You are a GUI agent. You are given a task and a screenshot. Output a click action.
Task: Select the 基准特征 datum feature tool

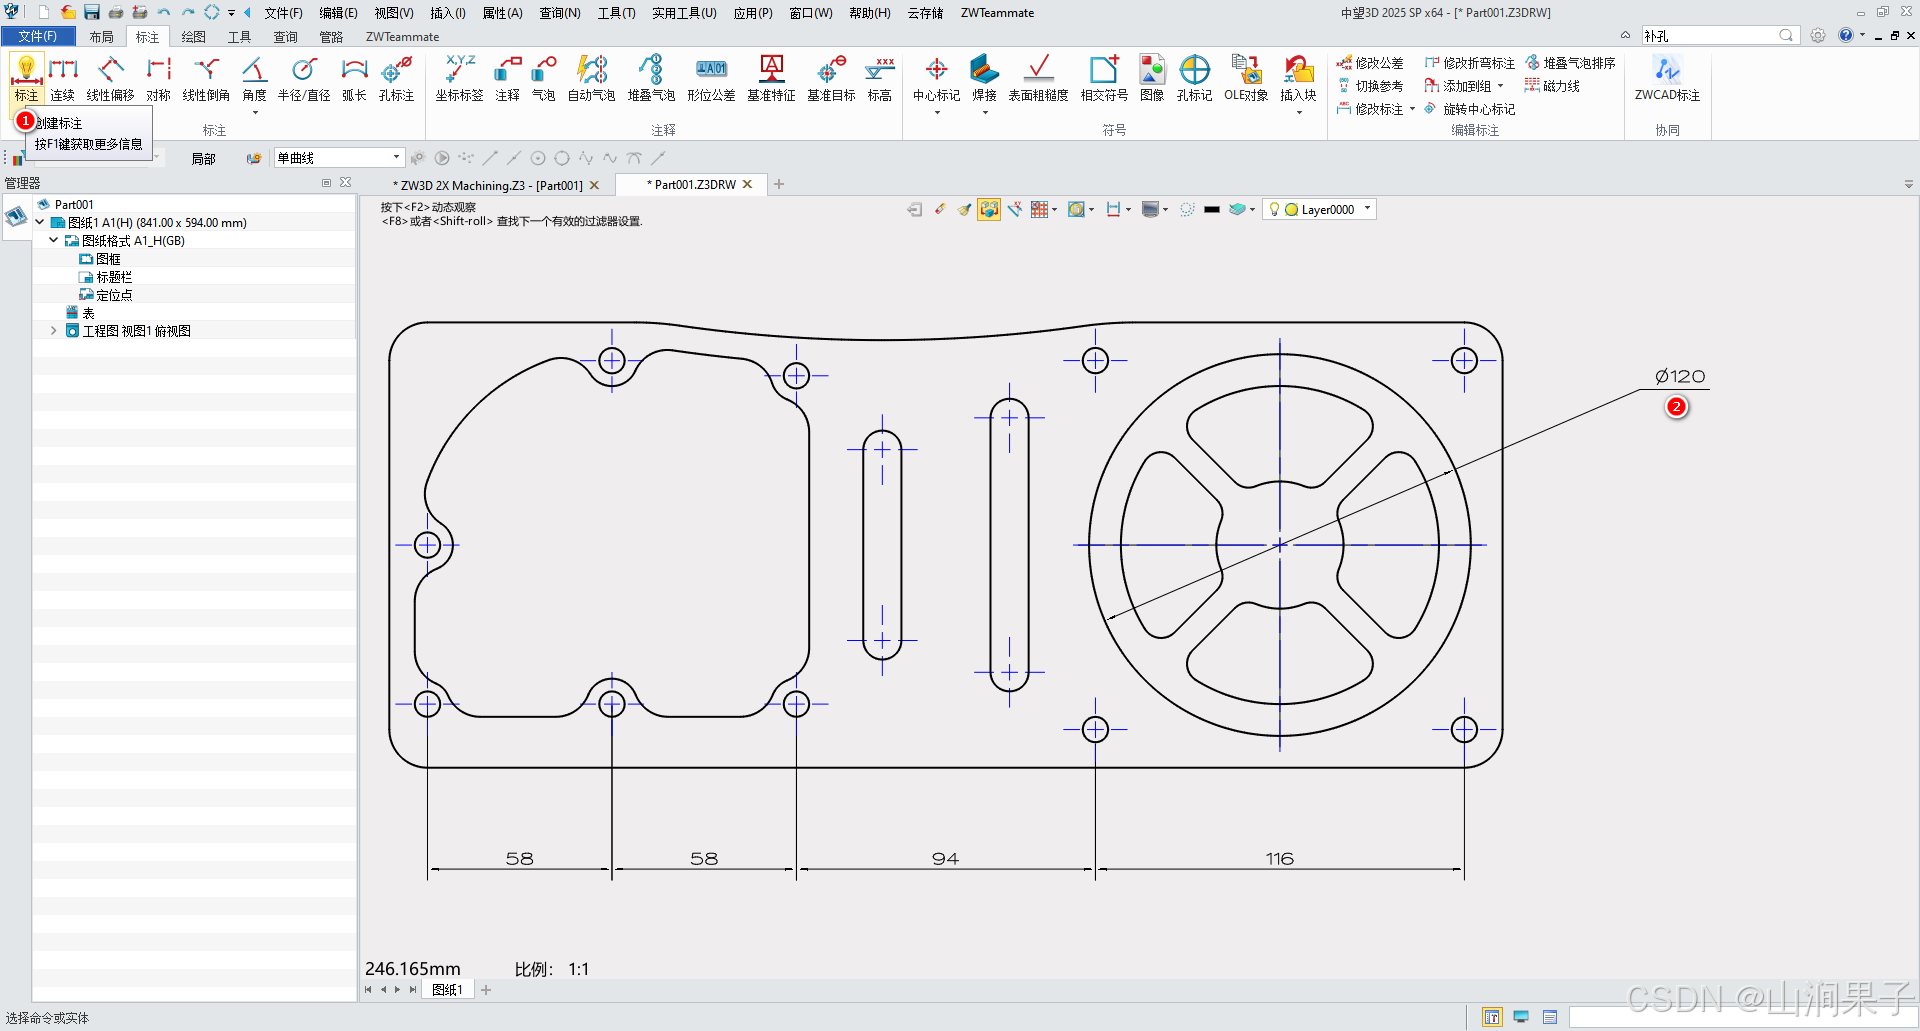pos(771,79)
